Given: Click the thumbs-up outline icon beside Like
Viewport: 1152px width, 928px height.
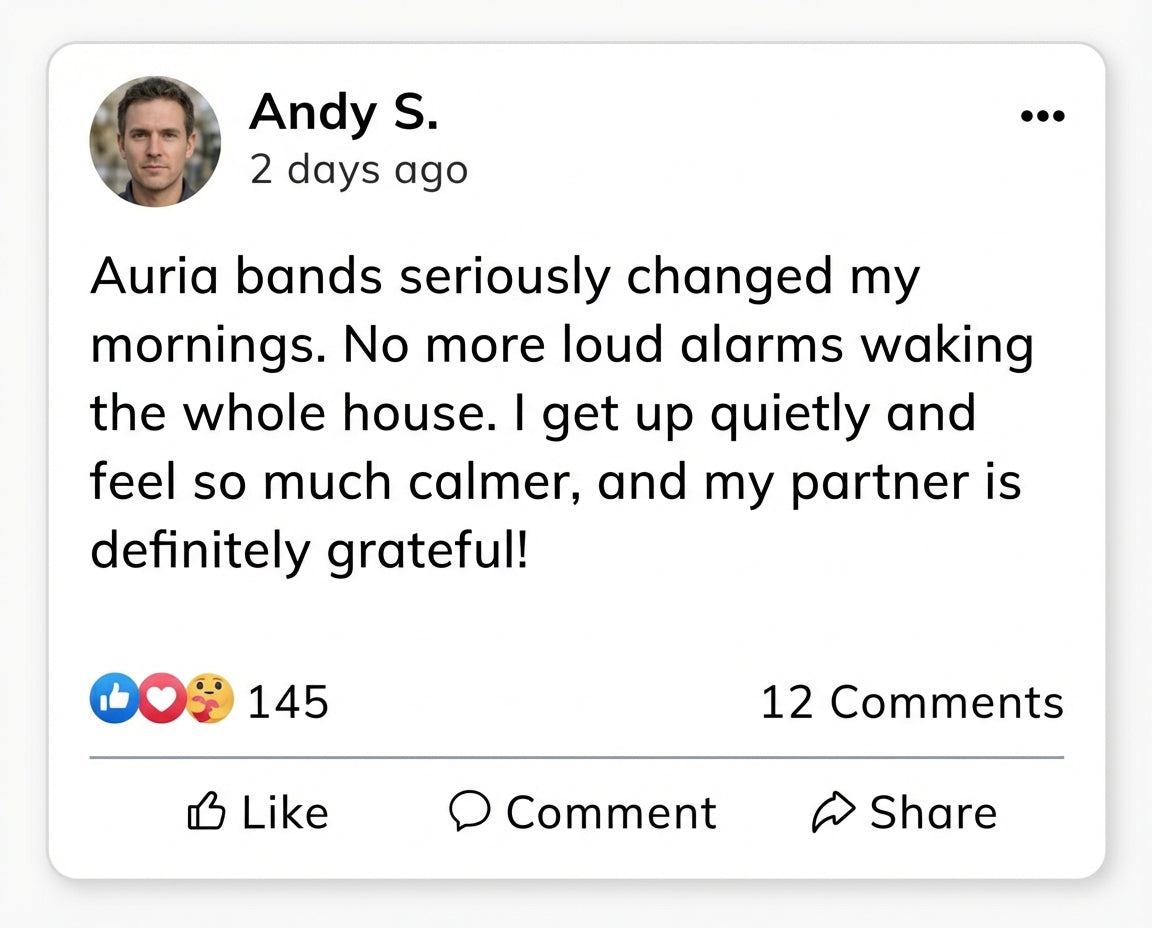Looking at the screenshot, I should tap(207, 811).
